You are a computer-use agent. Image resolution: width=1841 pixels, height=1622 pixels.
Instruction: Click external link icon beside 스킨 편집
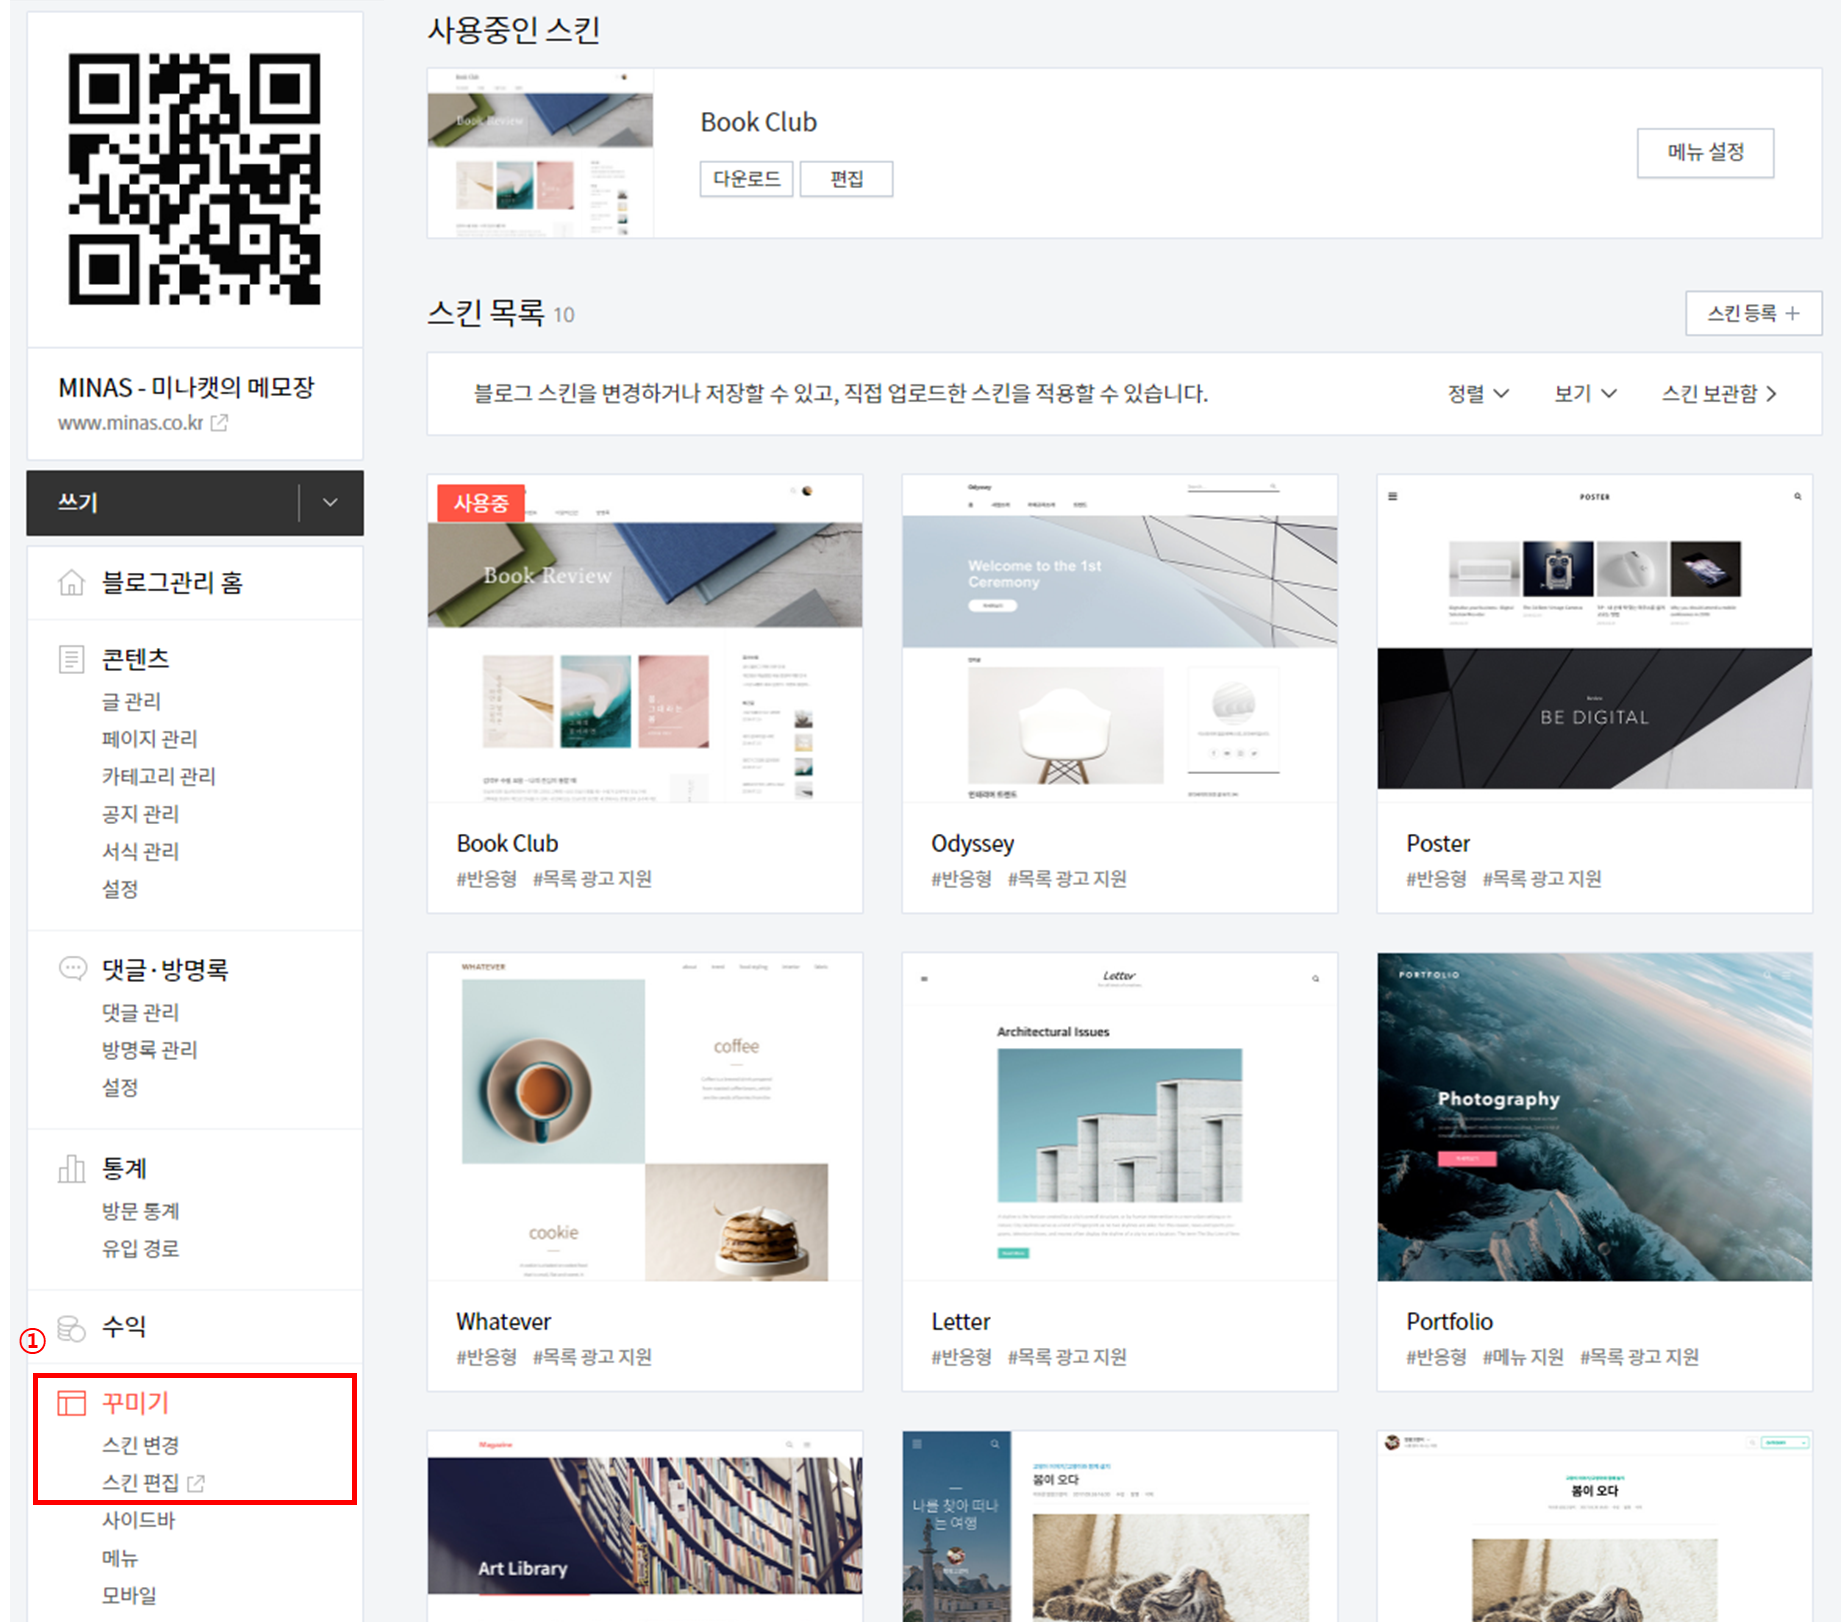(x=196, y=1483)
